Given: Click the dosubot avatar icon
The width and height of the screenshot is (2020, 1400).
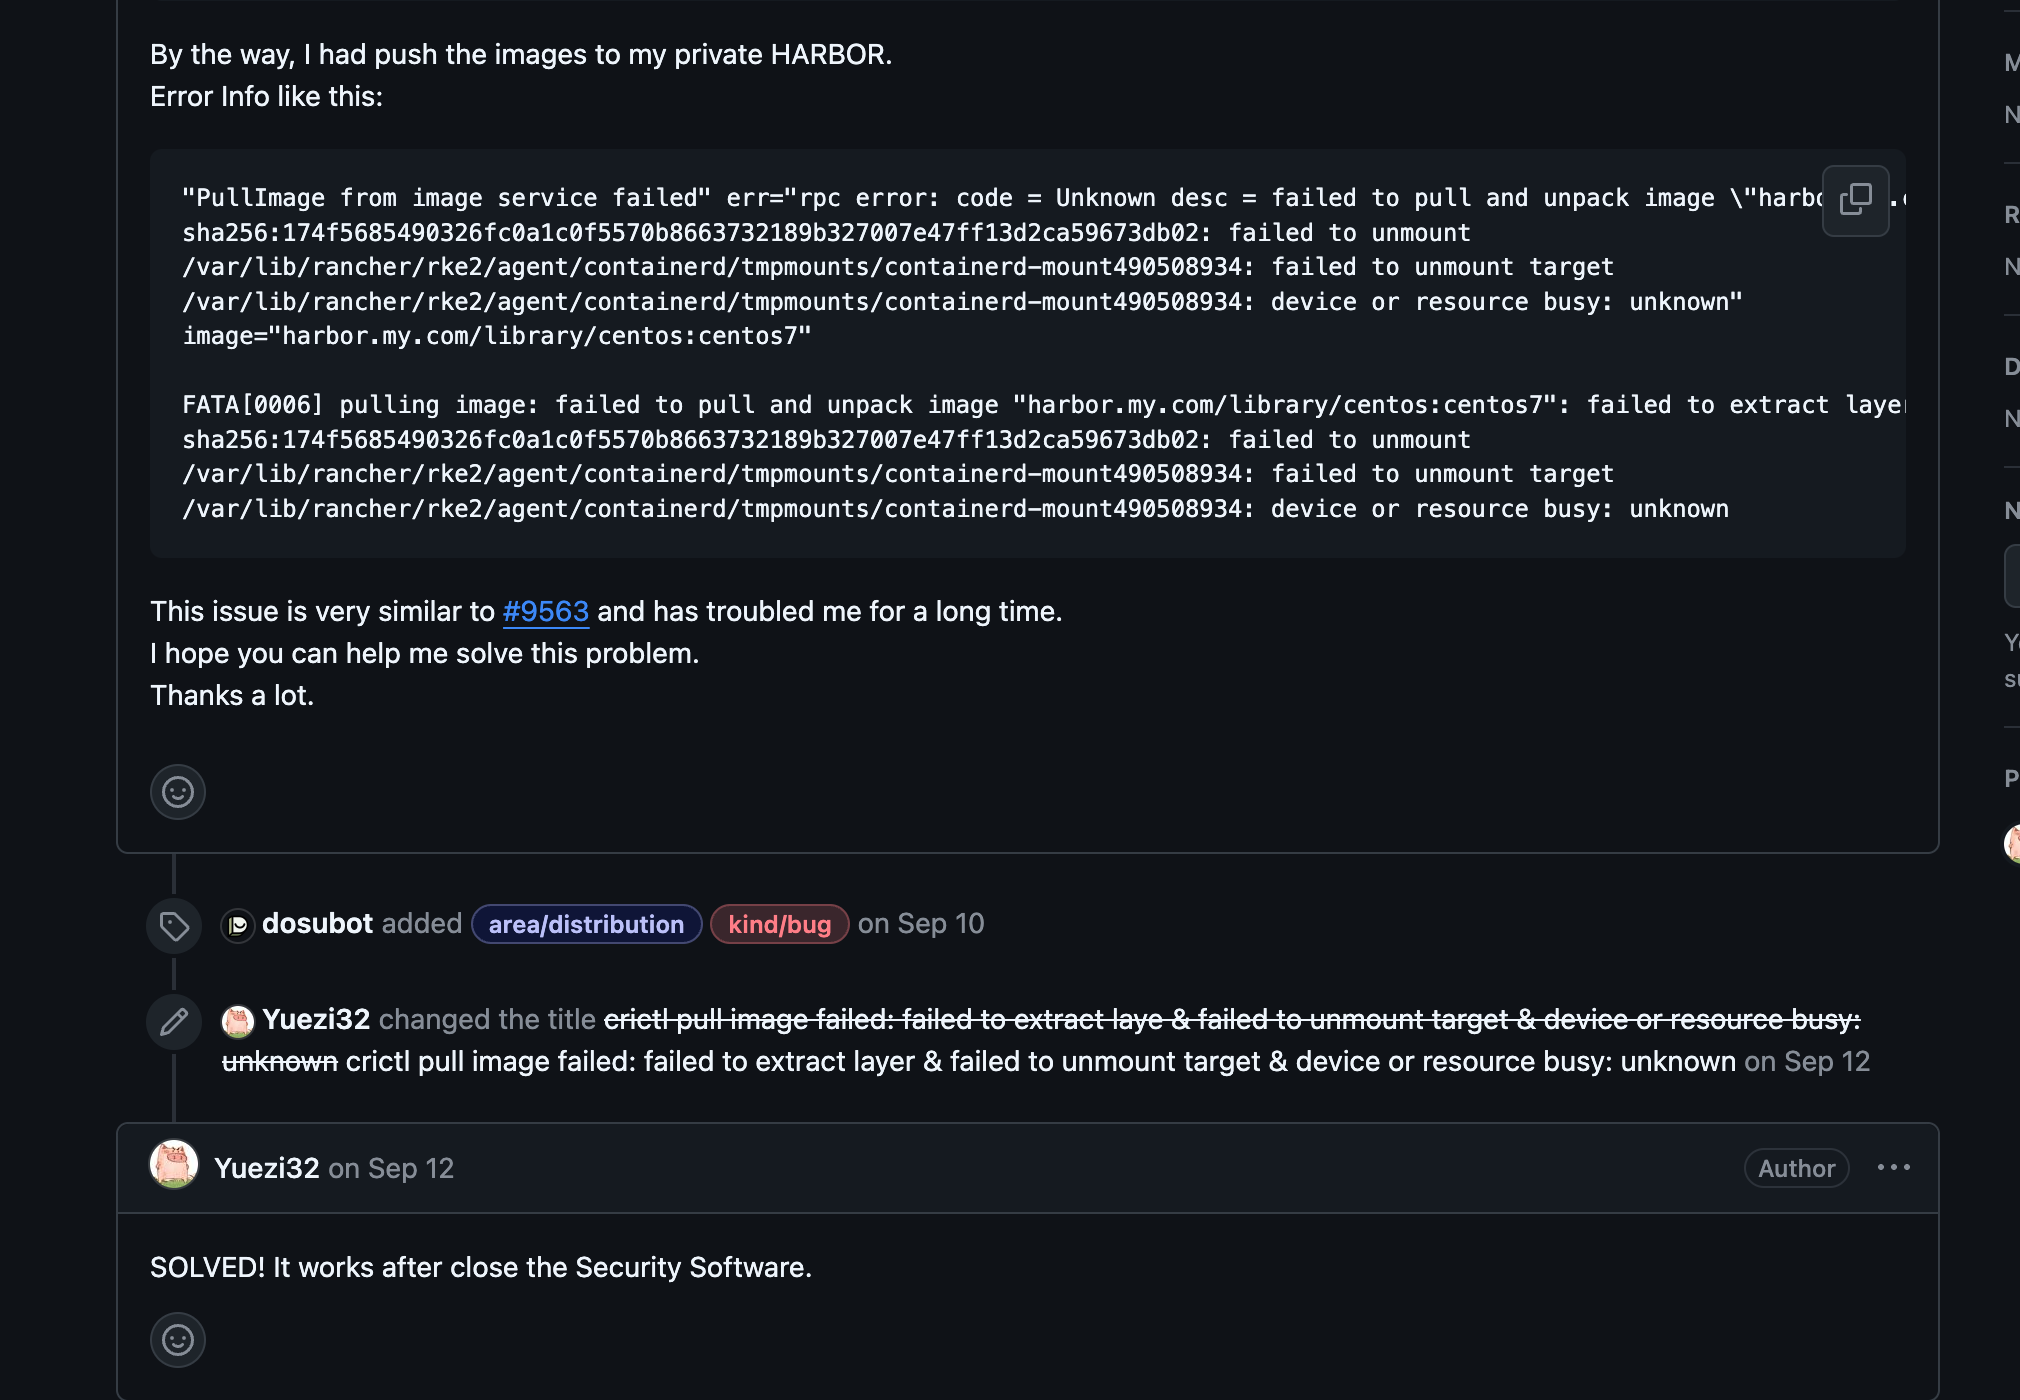Looking at the screenshot, I should (x=238, y=925).
